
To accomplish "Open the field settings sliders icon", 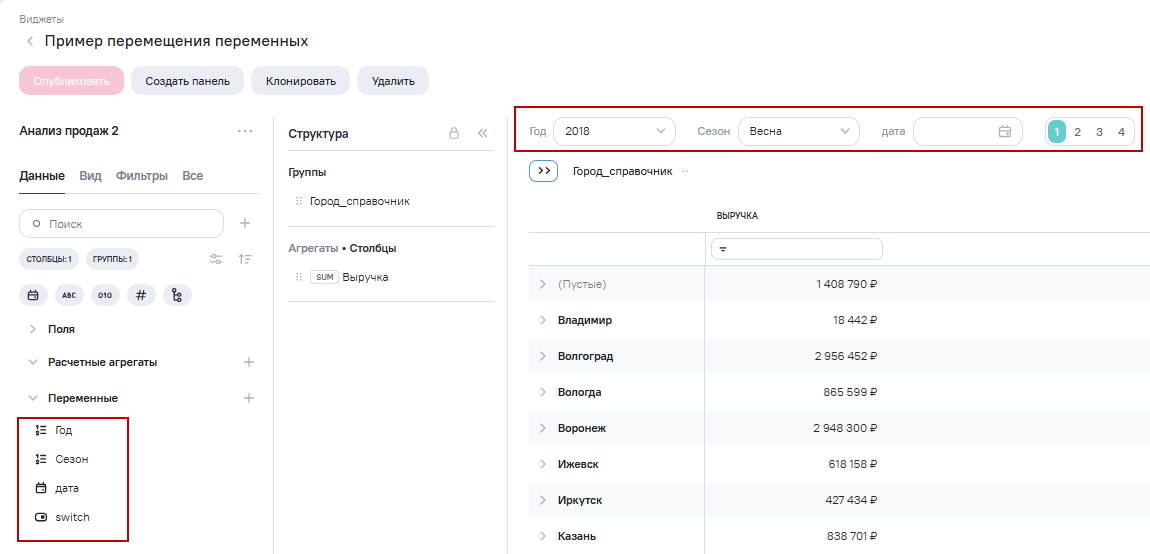I will pyautogui.click(x=216, y=259).
